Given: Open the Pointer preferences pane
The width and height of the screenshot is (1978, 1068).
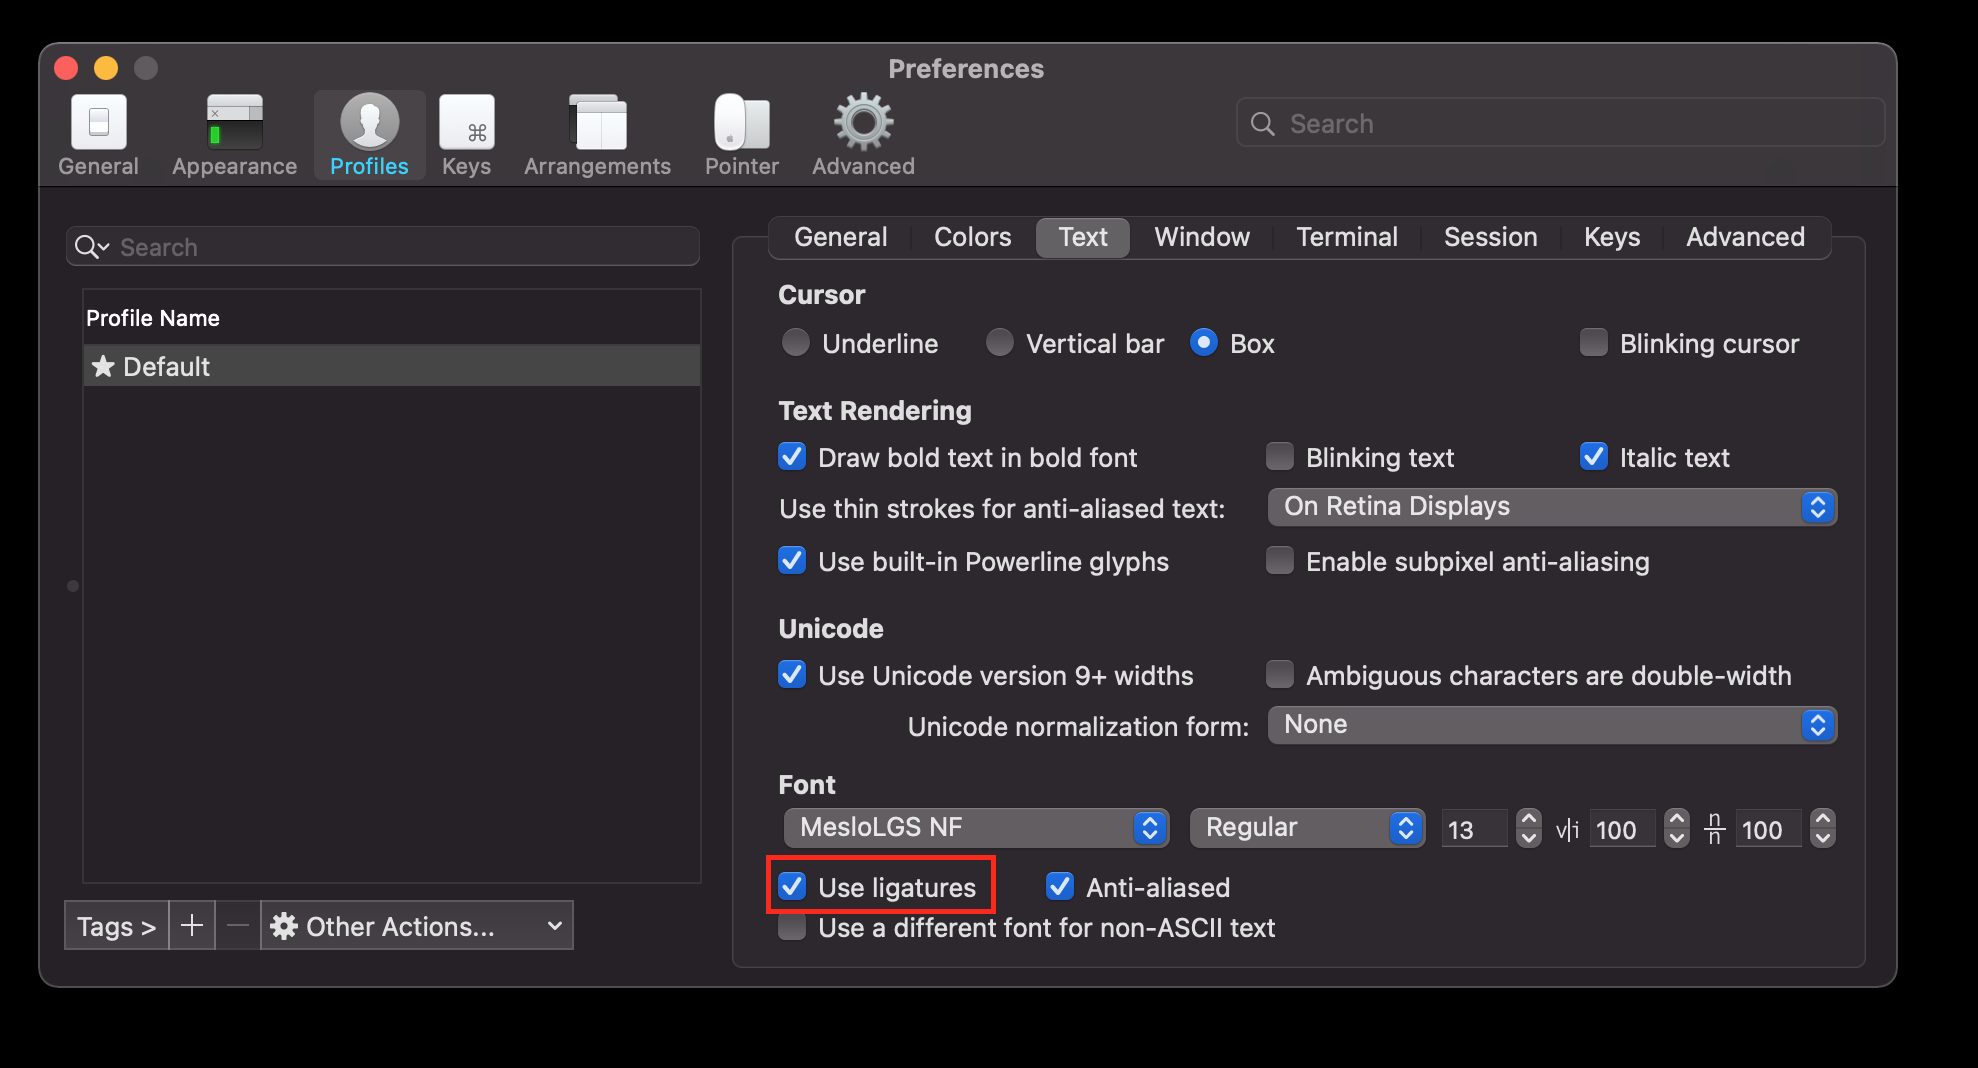Looking at the screenshot, I should [740, 133].
